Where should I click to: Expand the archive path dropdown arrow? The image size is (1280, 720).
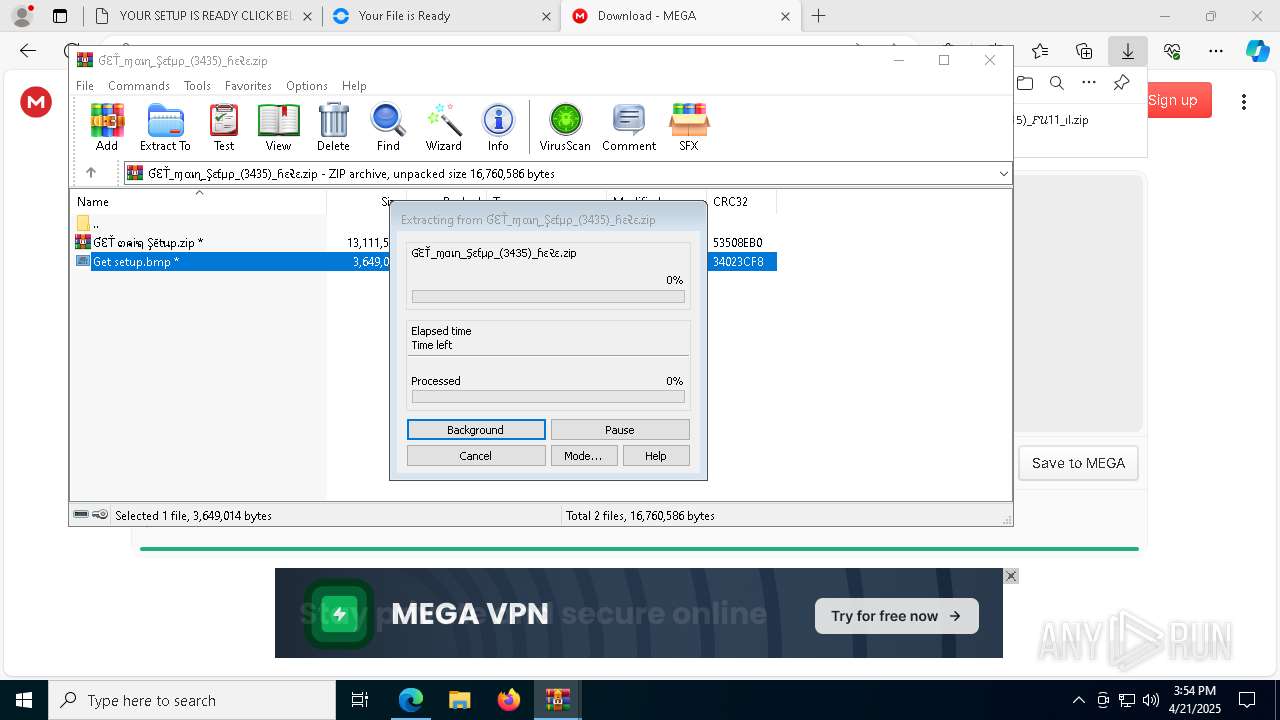1003,173
